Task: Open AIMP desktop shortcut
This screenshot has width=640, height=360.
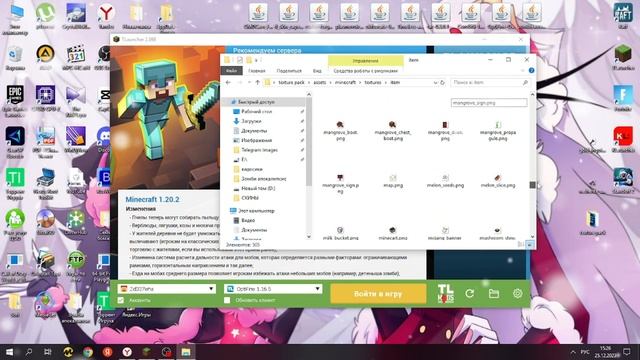Action: coord(45,57)
